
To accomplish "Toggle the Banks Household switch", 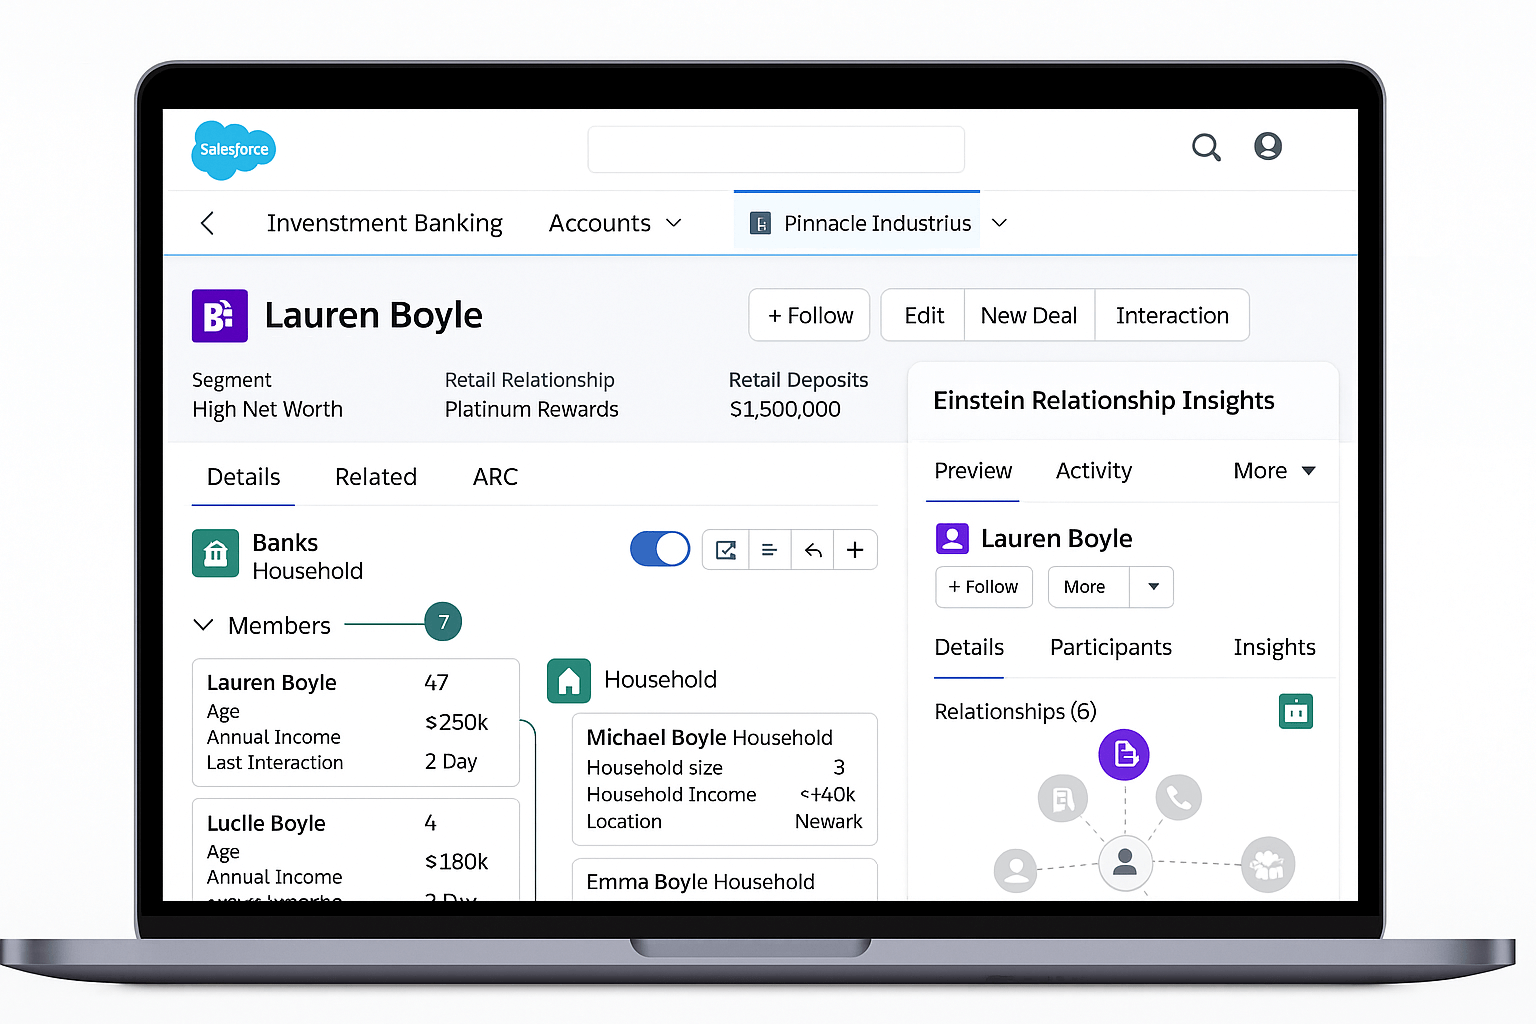I will tap(660, 549).
